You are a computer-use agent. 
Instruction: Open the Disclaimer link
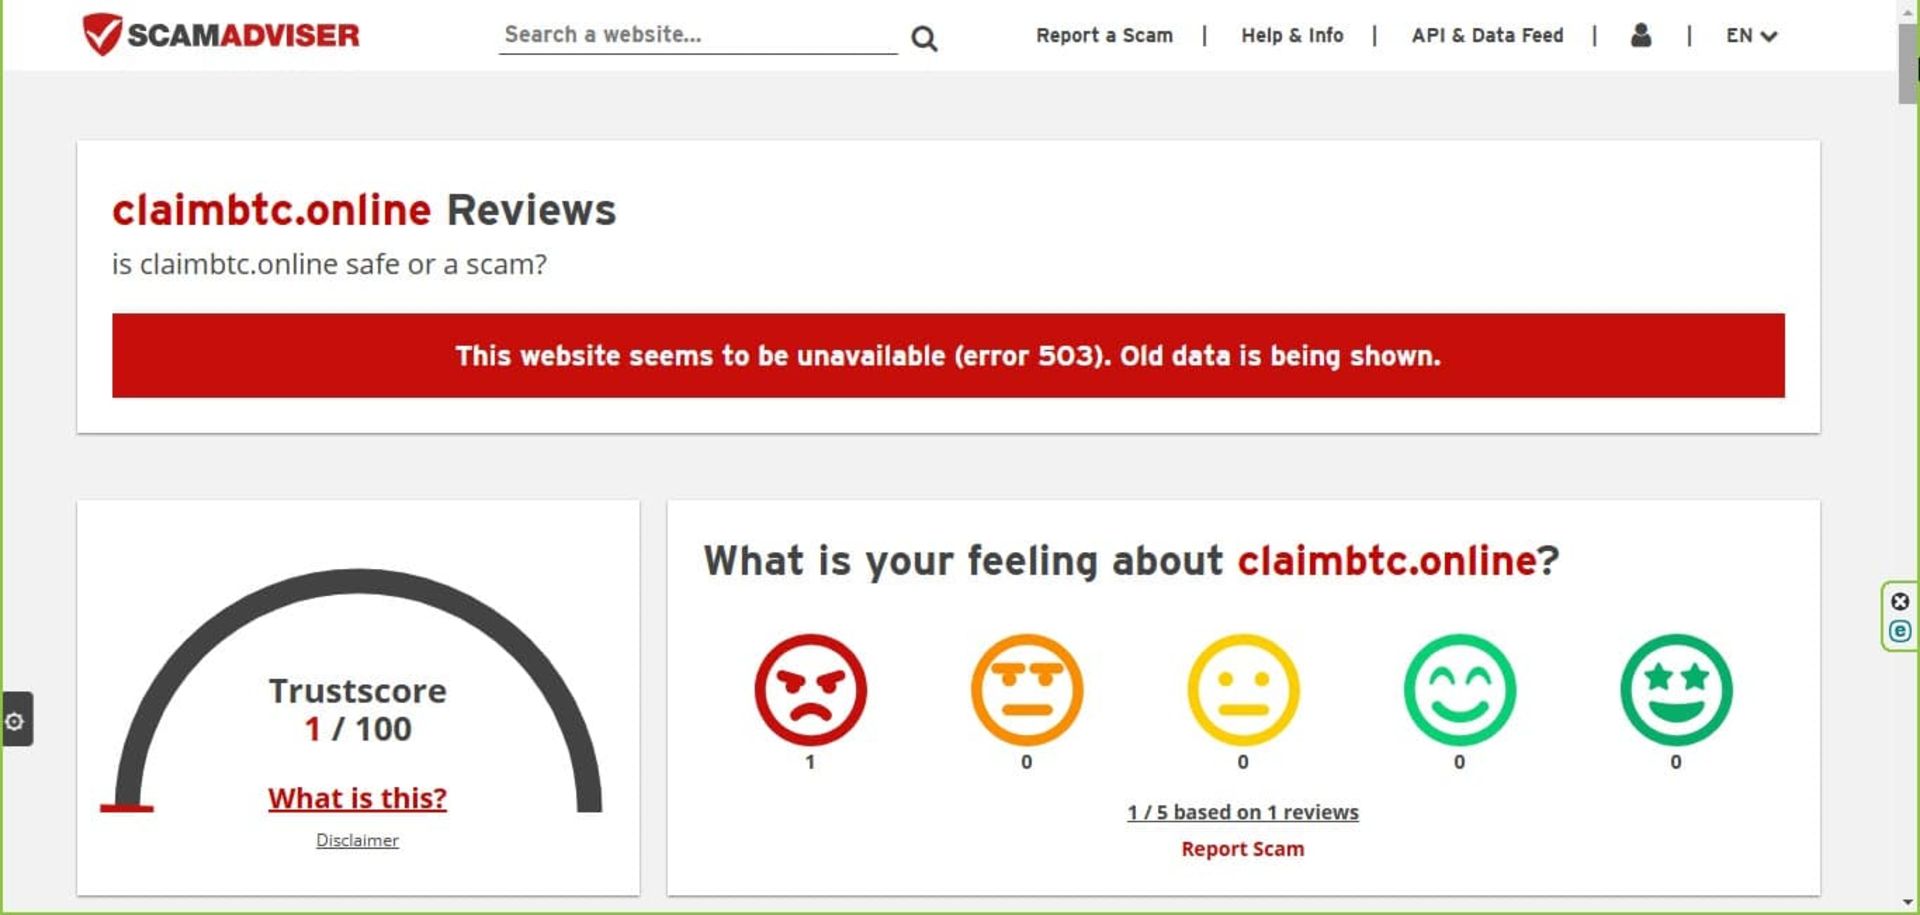click(357, 840)
